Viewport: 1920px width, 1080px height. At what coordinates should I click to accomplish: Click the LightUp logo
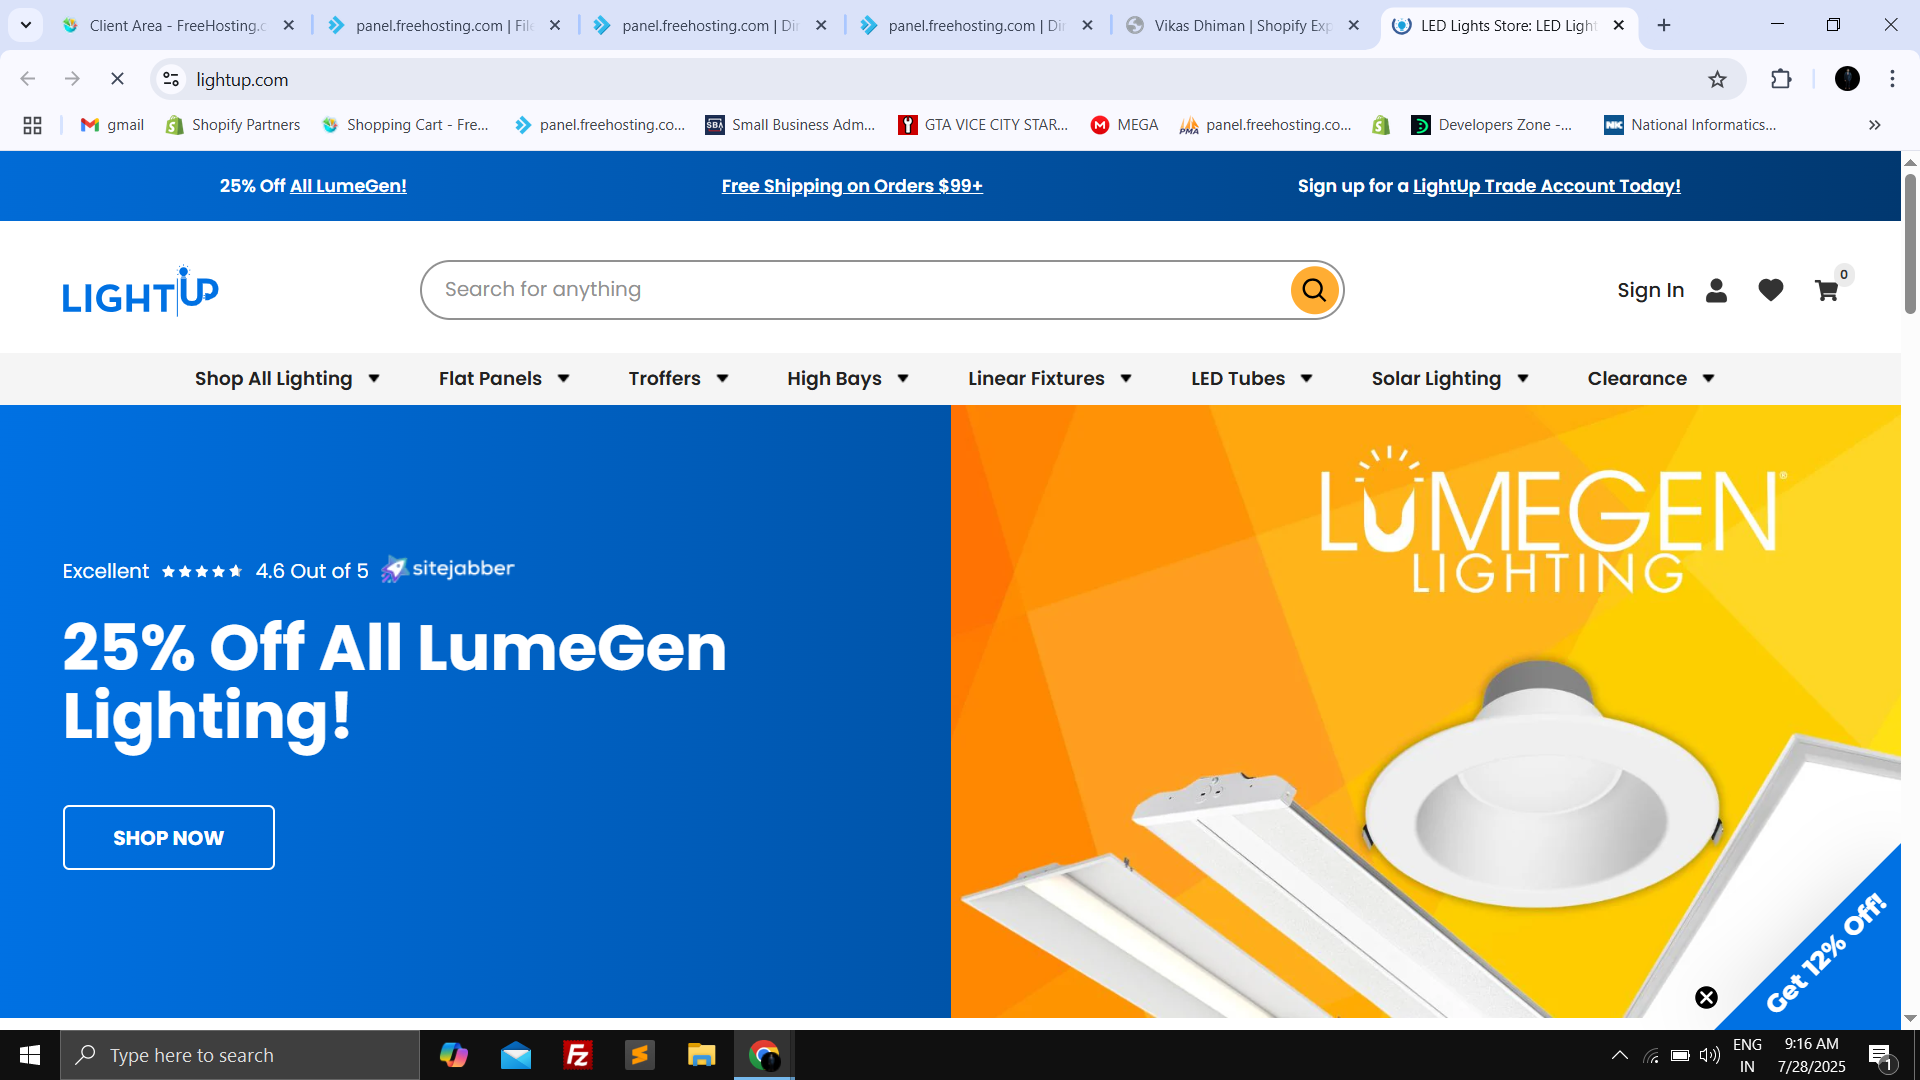pyautogui.click(x=140, y=291)
